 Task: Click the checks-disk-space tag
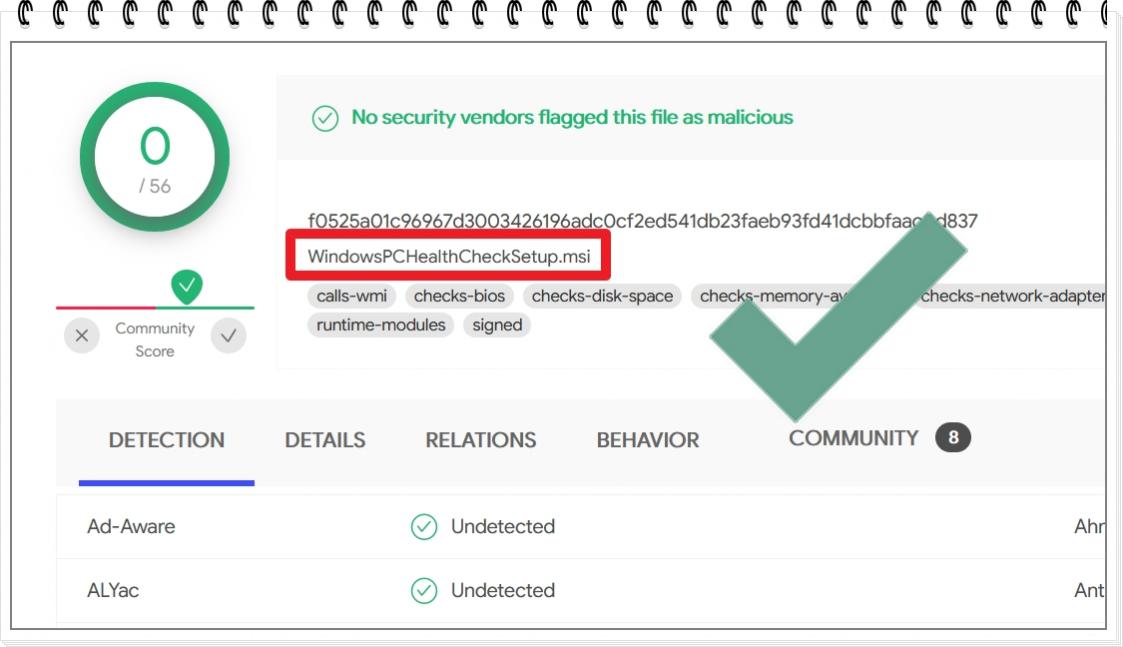(602, 296)
